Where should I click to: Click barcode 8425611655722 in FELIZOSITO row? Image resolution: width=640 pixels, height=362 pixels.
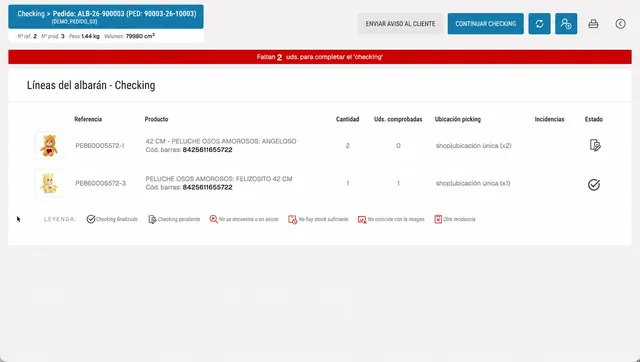tap(207, 187)
